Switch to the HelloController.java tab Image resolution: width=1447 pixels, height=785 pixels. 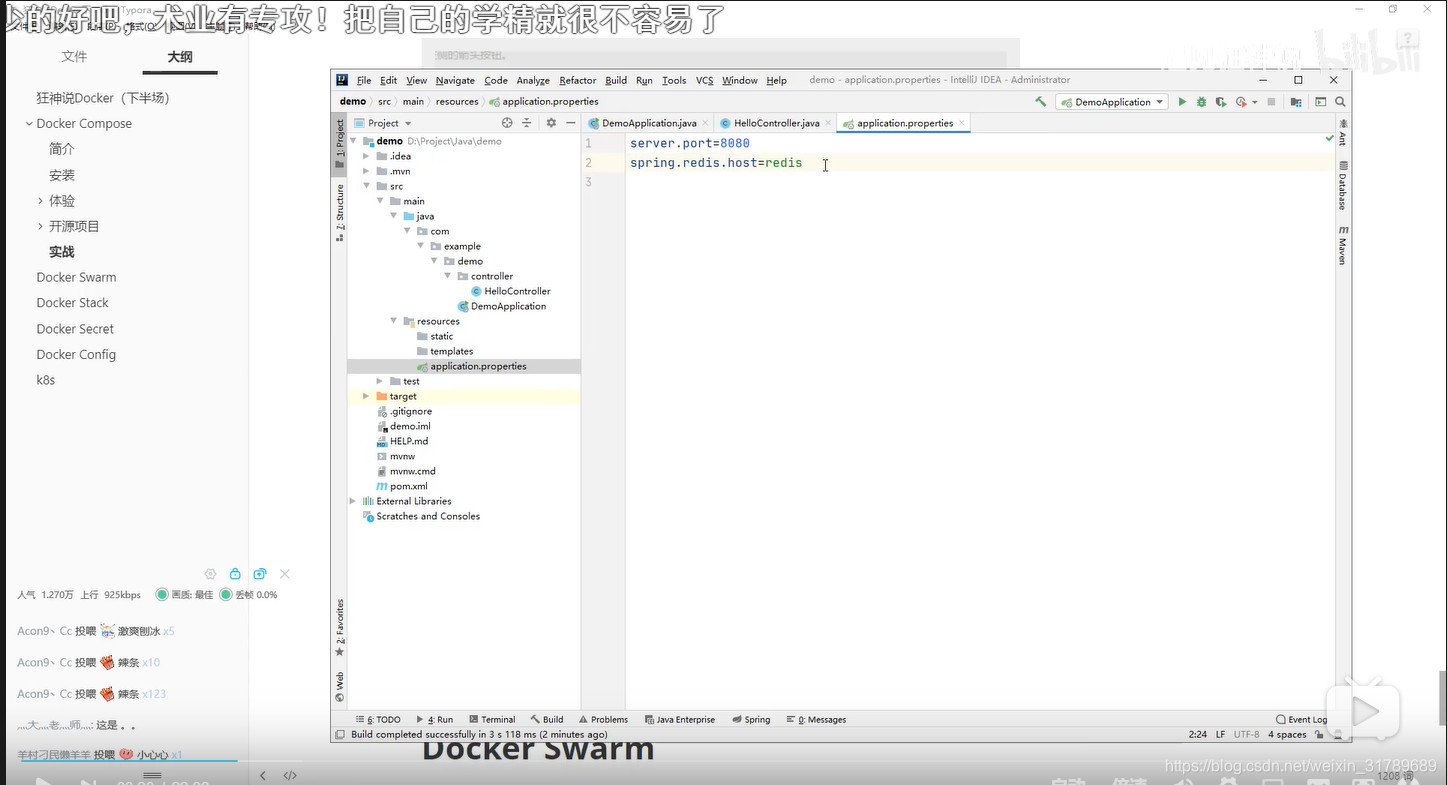click(776, 123)
